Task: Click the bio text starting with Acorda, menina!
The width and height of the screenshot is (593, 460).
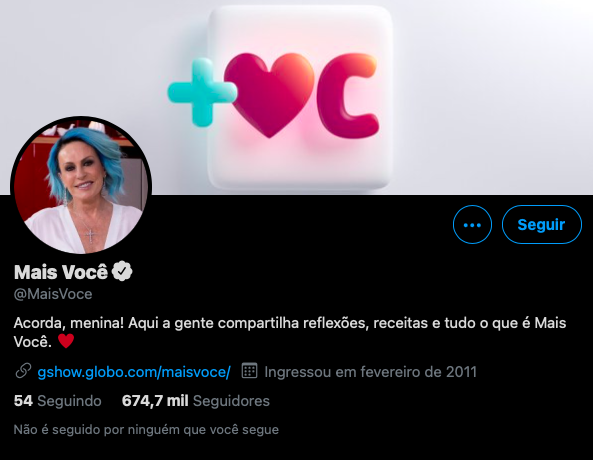Action: (290, 332)
